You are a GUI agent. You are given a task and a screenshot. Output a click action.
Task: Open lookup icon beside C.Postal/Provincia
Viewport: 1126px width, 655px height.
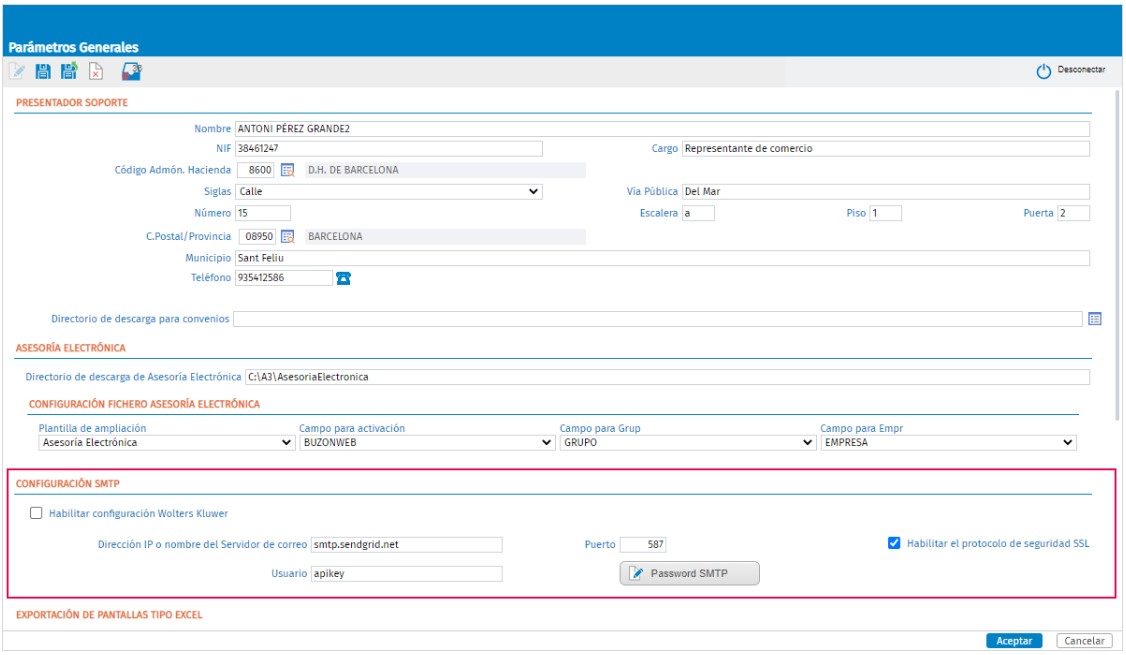coord(287,236)
